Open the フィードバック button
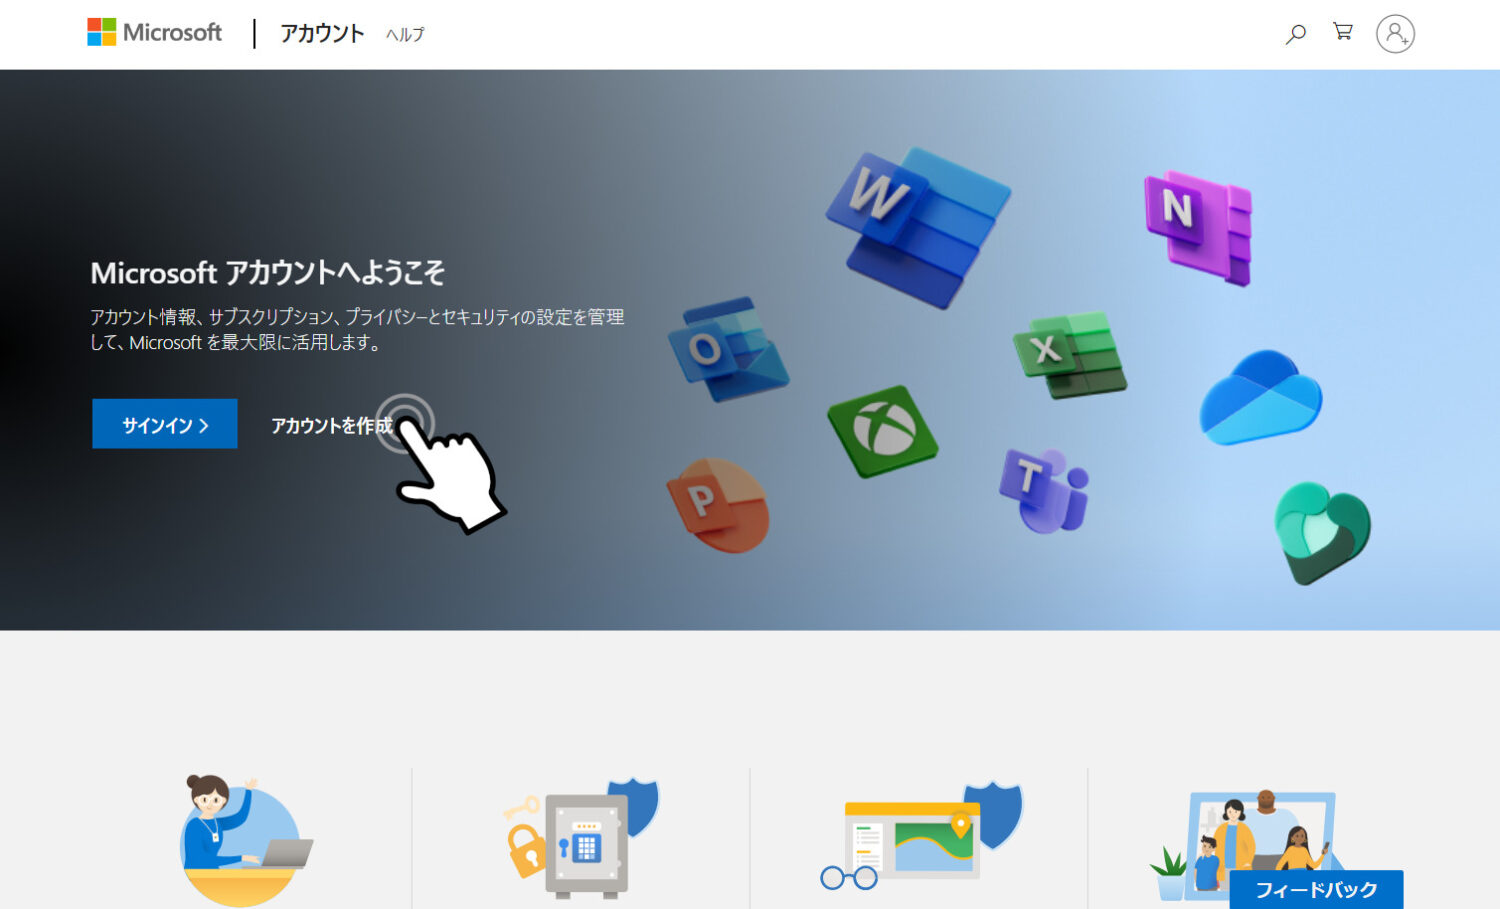 pyautogui.click(x=1316, y=889)
